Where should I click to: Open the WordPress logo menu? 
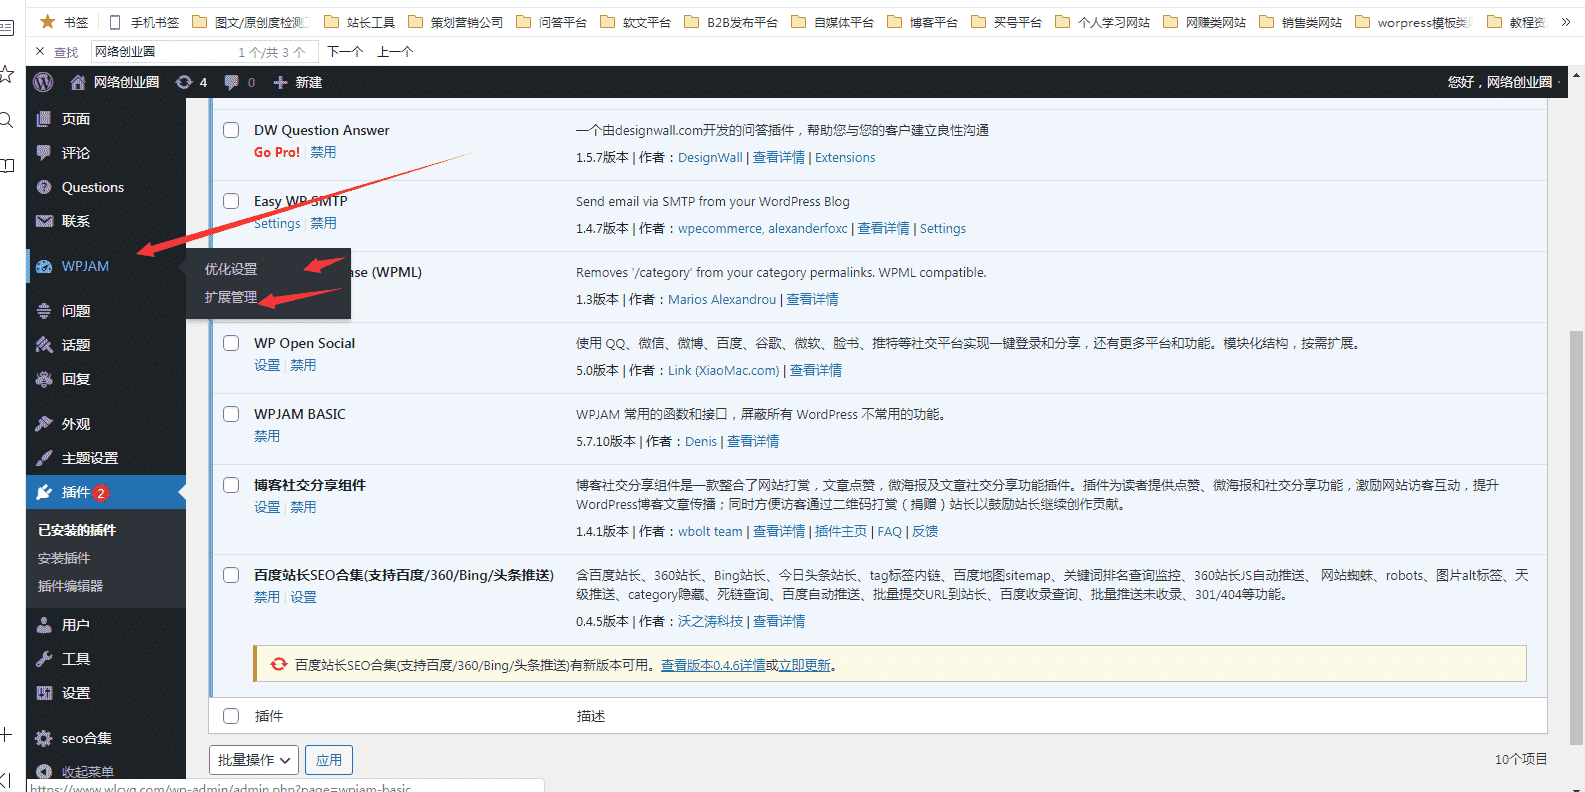(x=43, y=82)
